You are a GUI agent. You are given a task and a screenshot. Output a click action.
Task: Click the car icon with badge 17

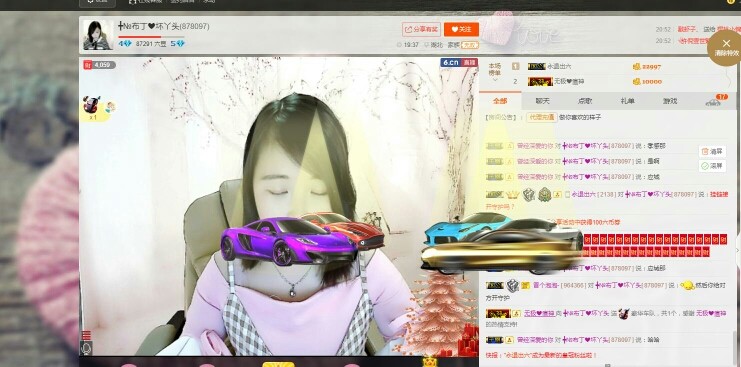pyautogui.click(x=713, y=101)
